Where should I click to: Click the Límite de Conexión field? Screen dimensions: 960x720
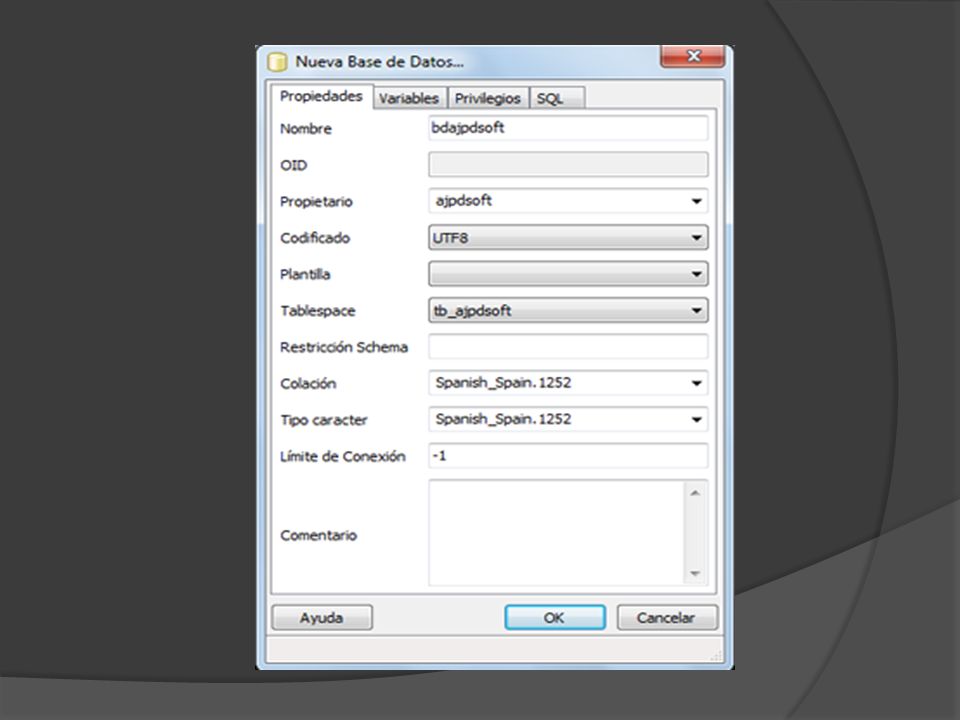pos(568,456)
